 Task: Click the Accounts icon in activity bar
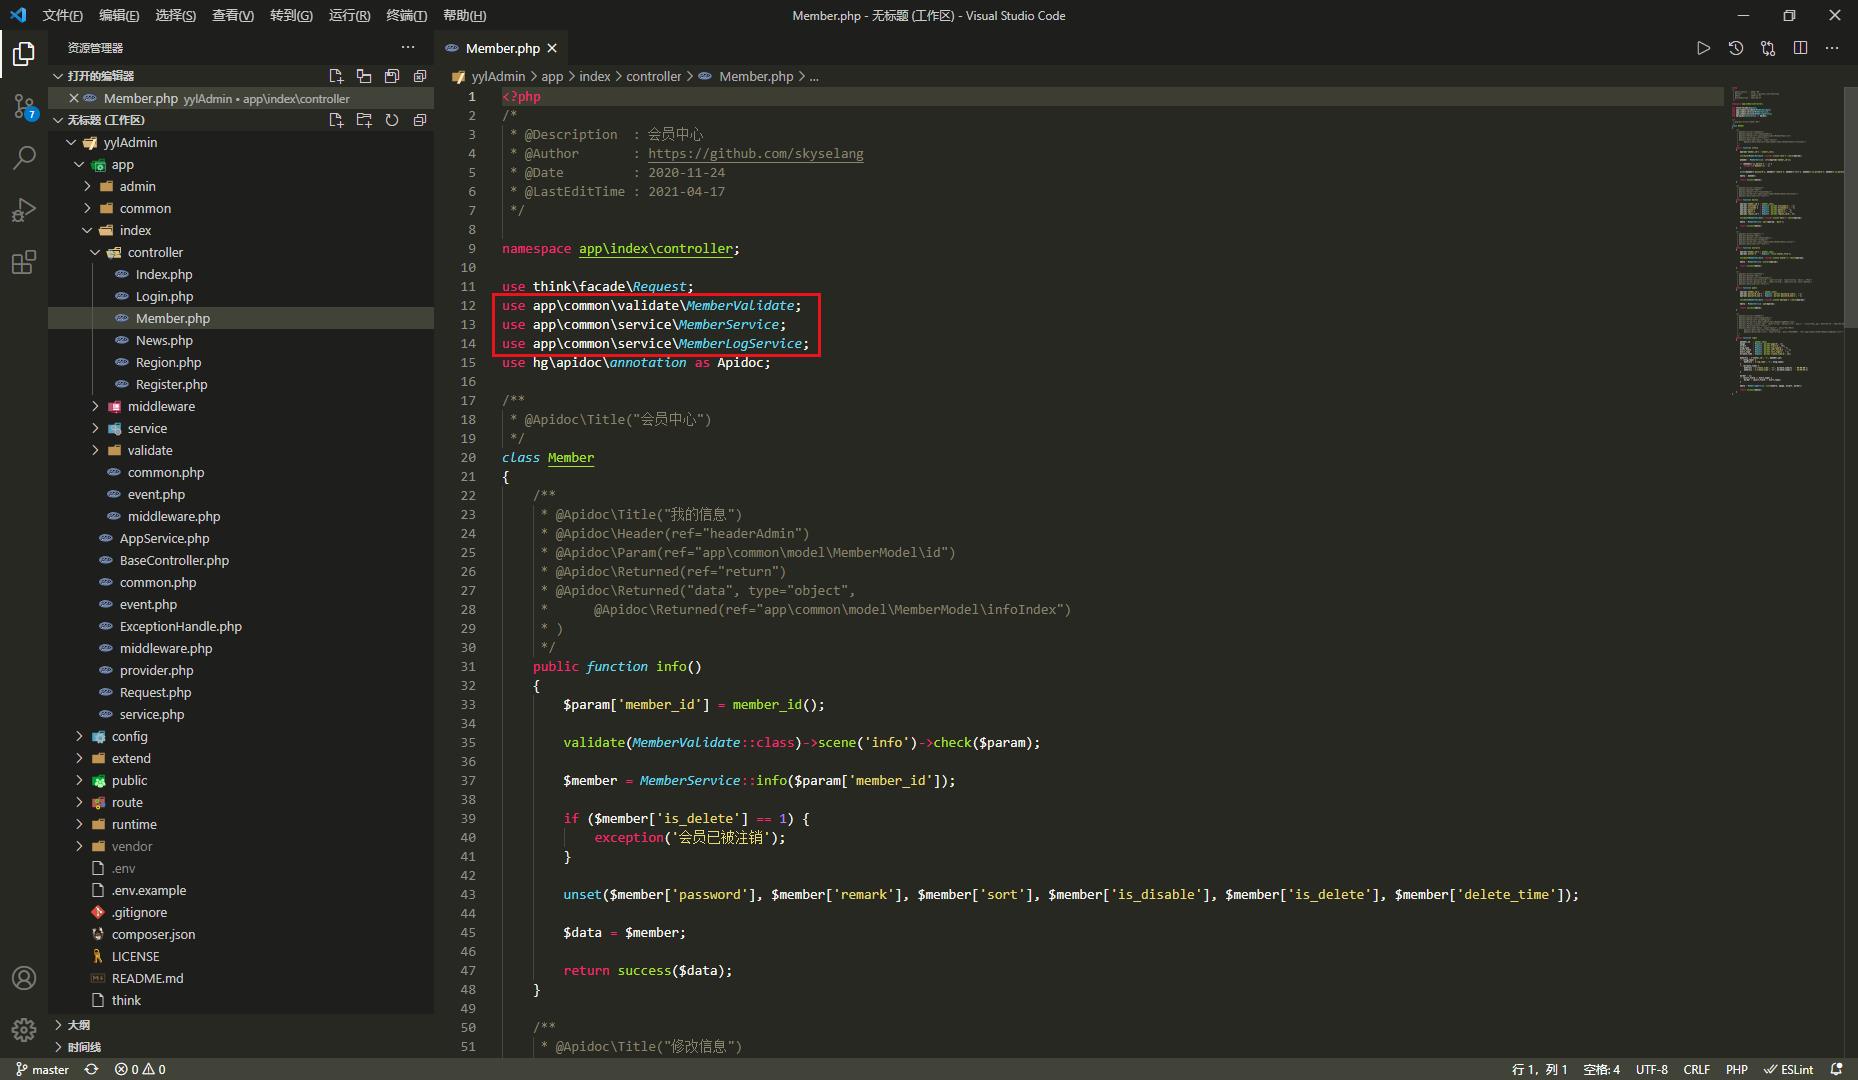click(24, 977)
